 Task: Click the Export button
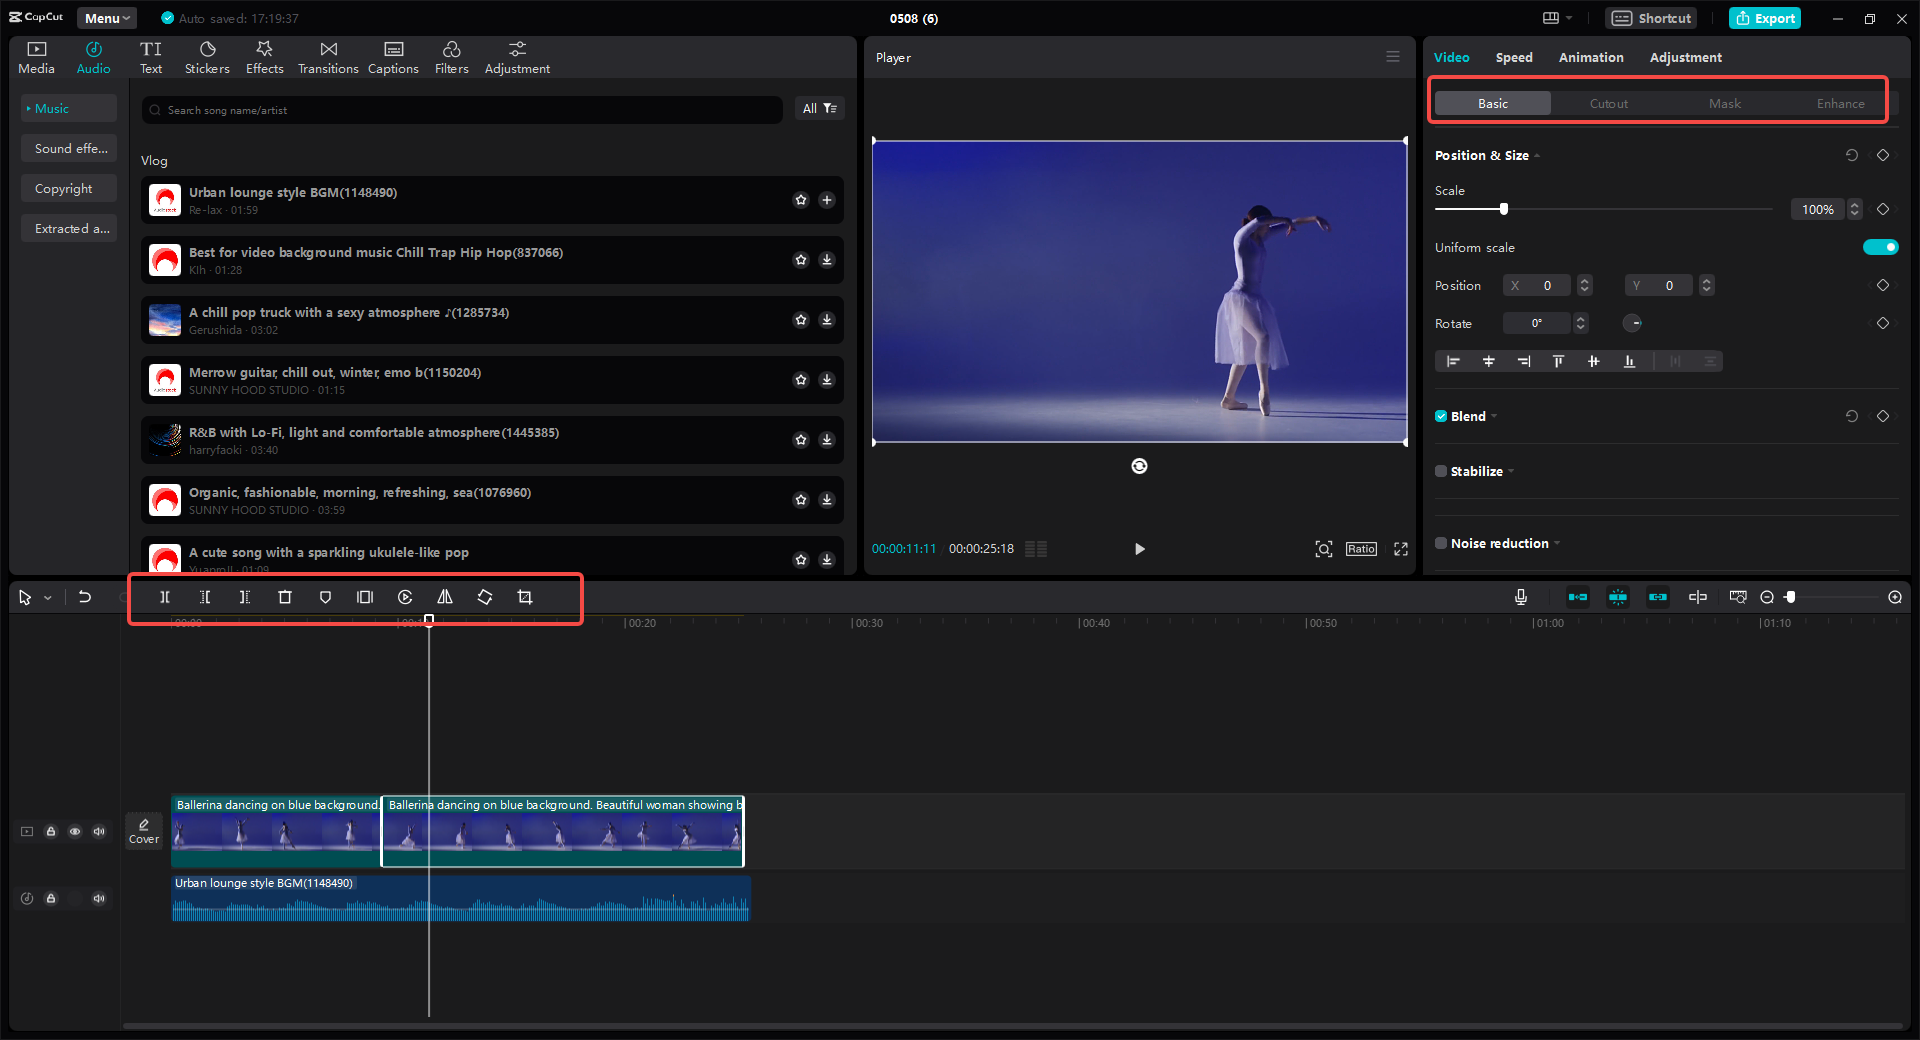(x=1764, y=18)
